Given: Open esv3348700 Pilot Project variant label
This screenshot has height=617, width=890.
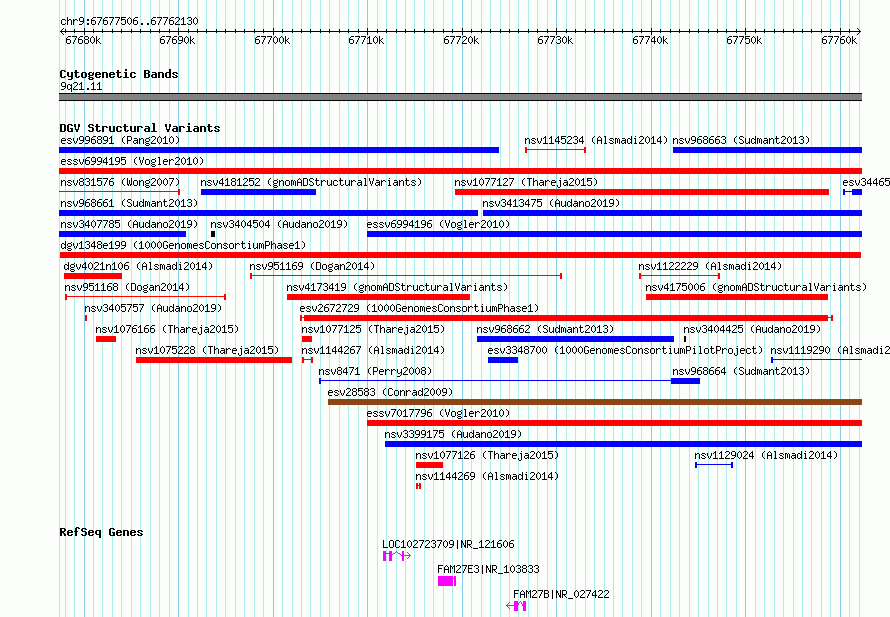Looking at the screenshot, I should click(x=625, y=350).
